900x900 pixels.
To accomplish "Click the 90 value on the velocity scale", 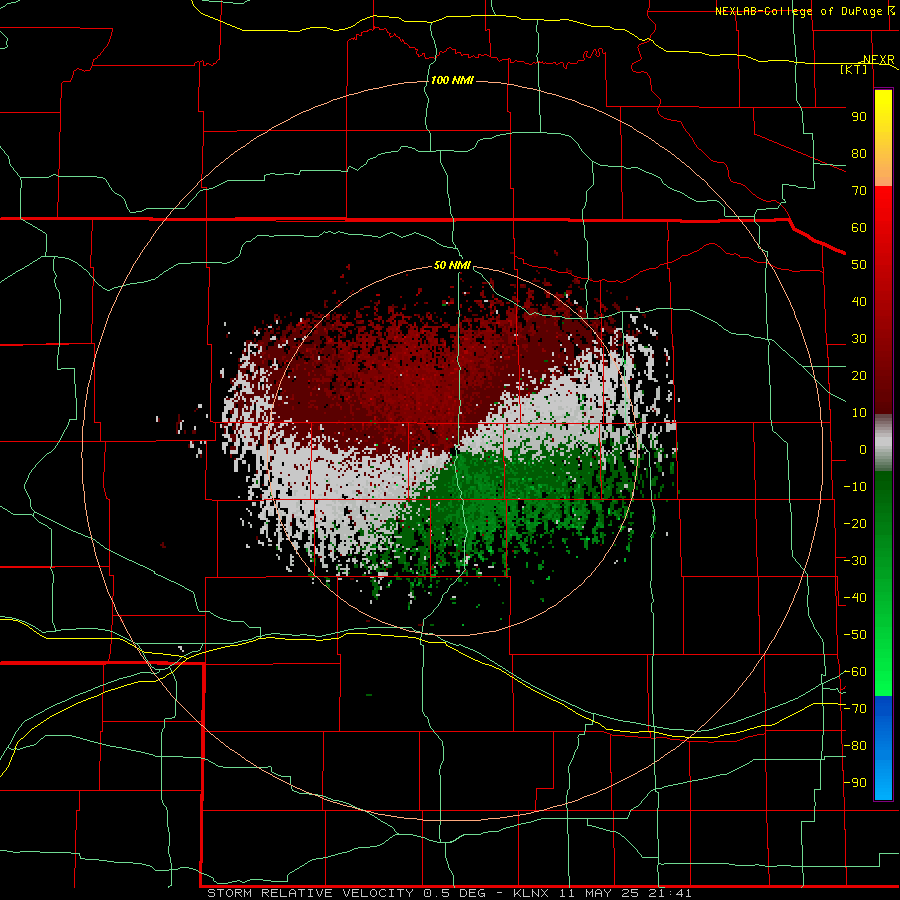I will (859, 117).
